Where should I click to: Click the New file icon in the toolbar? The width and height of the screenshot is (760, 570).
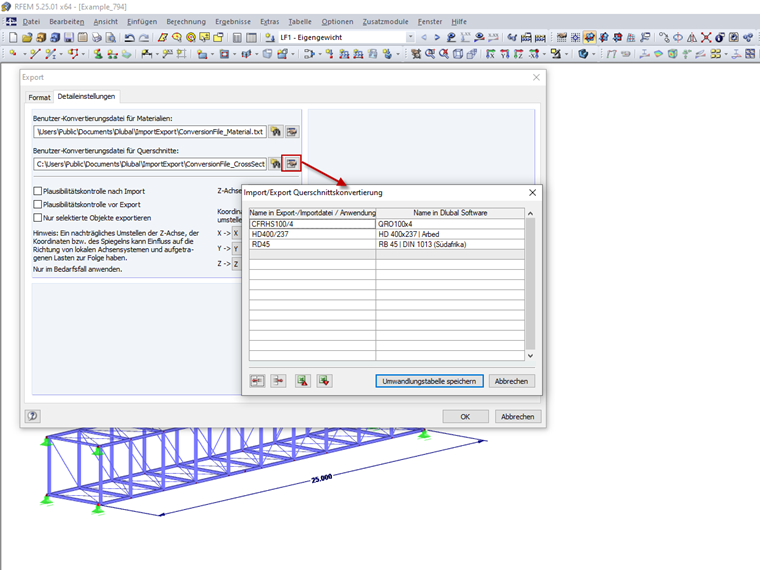pyautogui.click(x=13, y=37)
